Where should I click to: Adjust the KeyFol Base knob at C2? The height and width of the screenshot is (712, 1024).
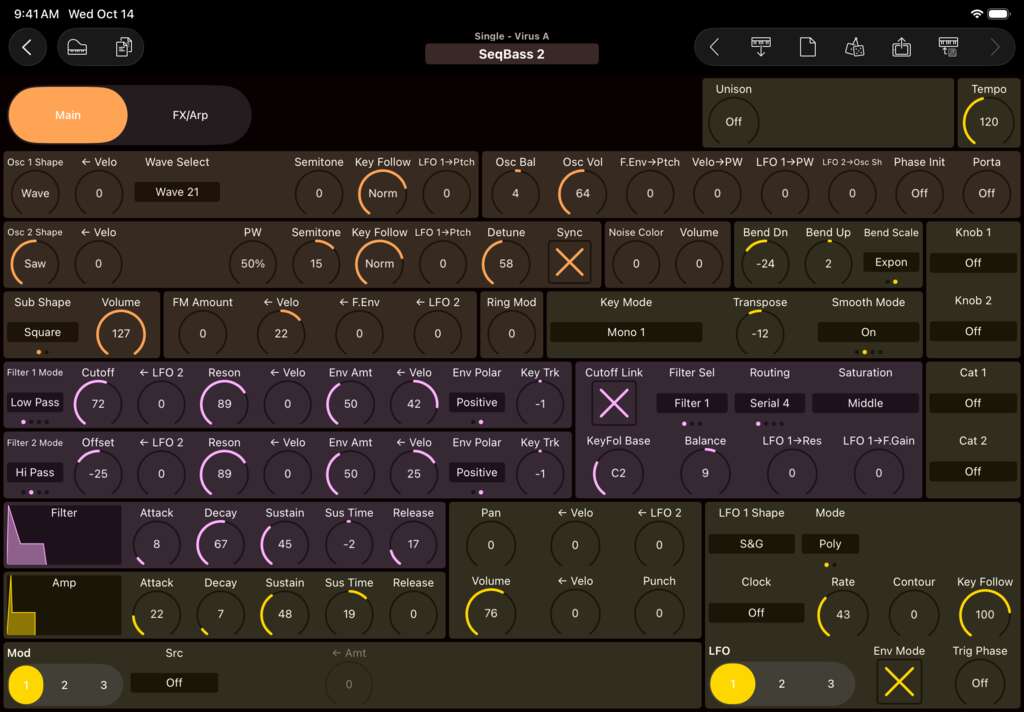coord(618,473)
